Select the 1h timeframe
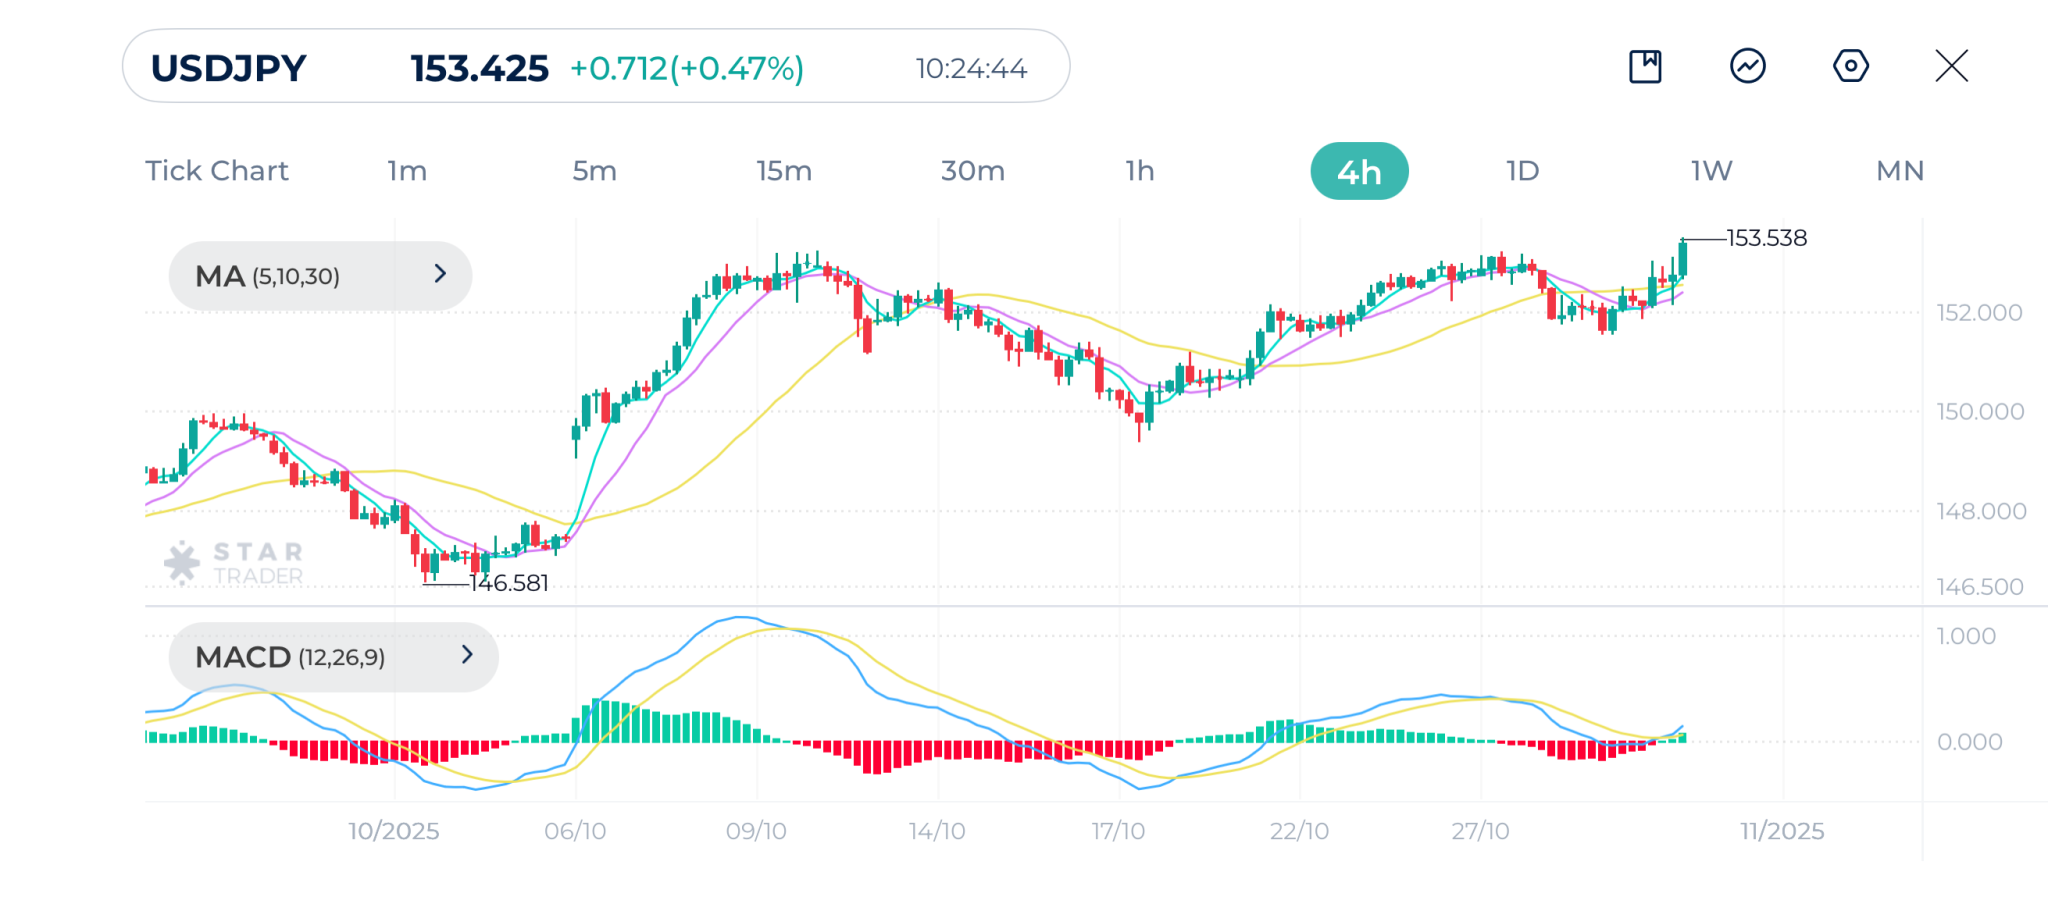The image size is (2048, 904). [1140, 171]
